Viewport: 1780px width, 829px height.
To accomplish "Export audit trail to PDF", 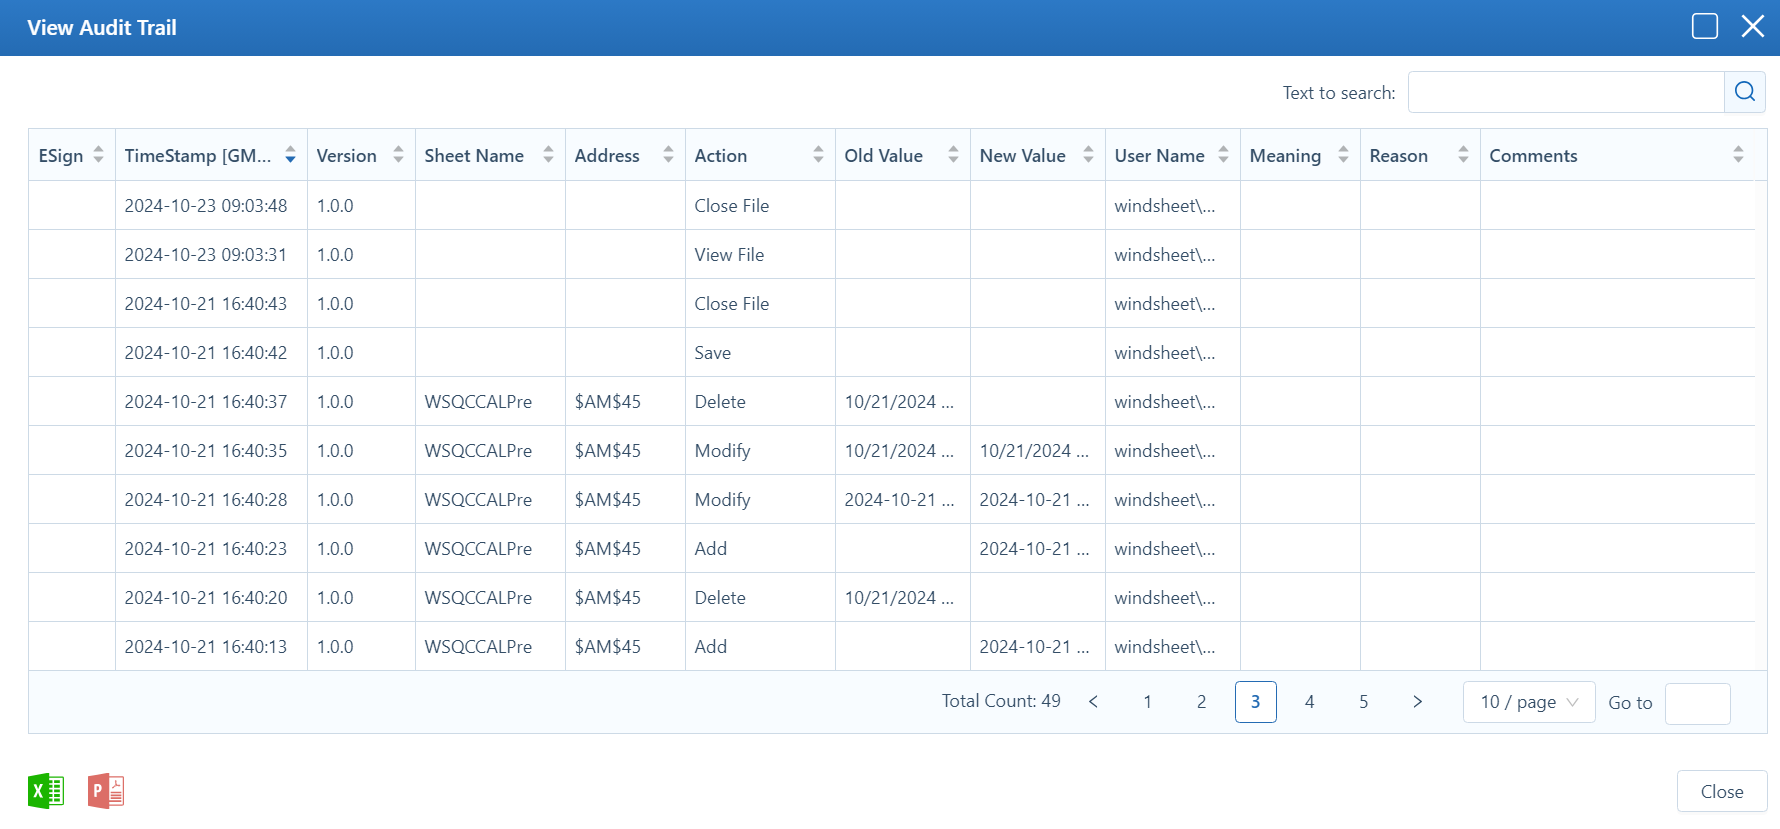I will pyautogui.click(x=106, y=791).
